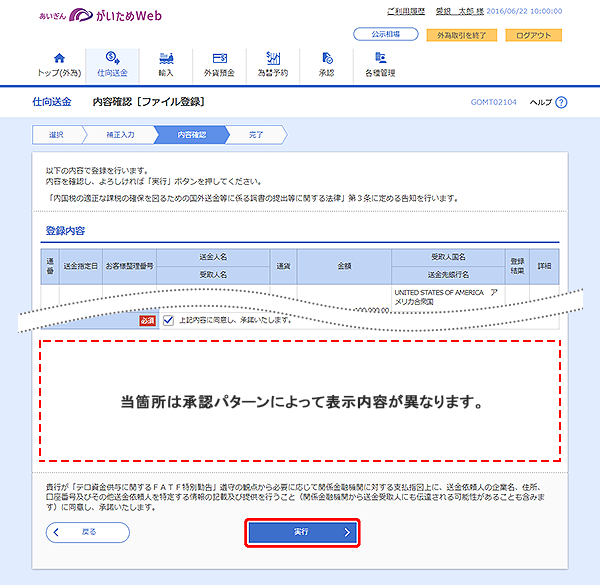Open the 輸入 import ship icon
Viewport: 600px width, 585px height.
[x=166, y=58]
